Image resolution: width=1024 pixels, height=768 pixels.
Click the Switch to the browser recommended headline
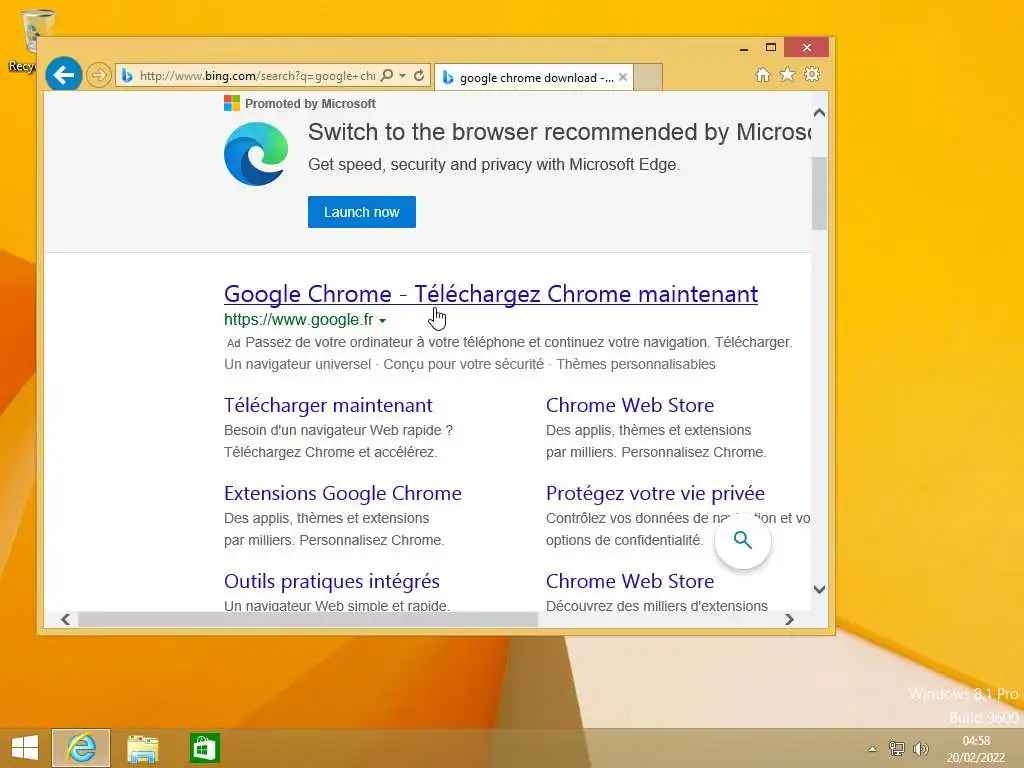(x=560, y=132)
